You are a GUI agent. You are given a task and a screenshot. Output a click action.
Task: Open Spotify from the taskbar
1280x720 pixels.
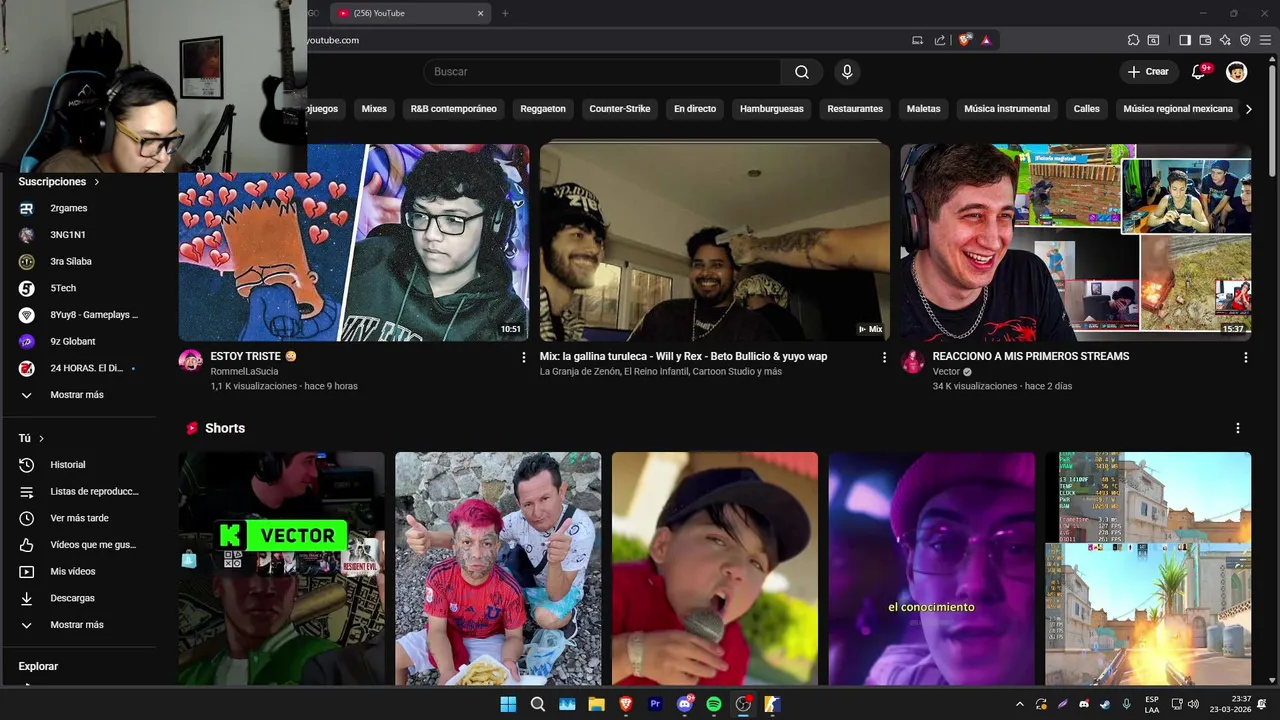coord(714,704)
